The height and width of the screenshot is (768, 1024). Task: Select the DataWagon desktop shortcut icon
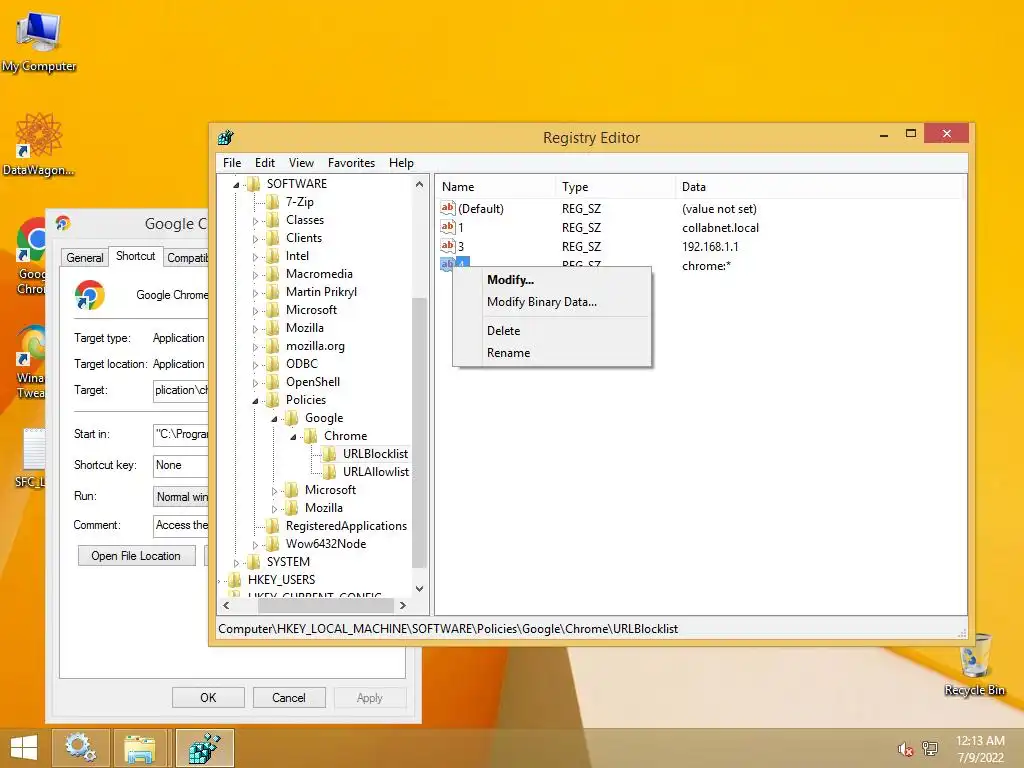[x=39, y=144]
